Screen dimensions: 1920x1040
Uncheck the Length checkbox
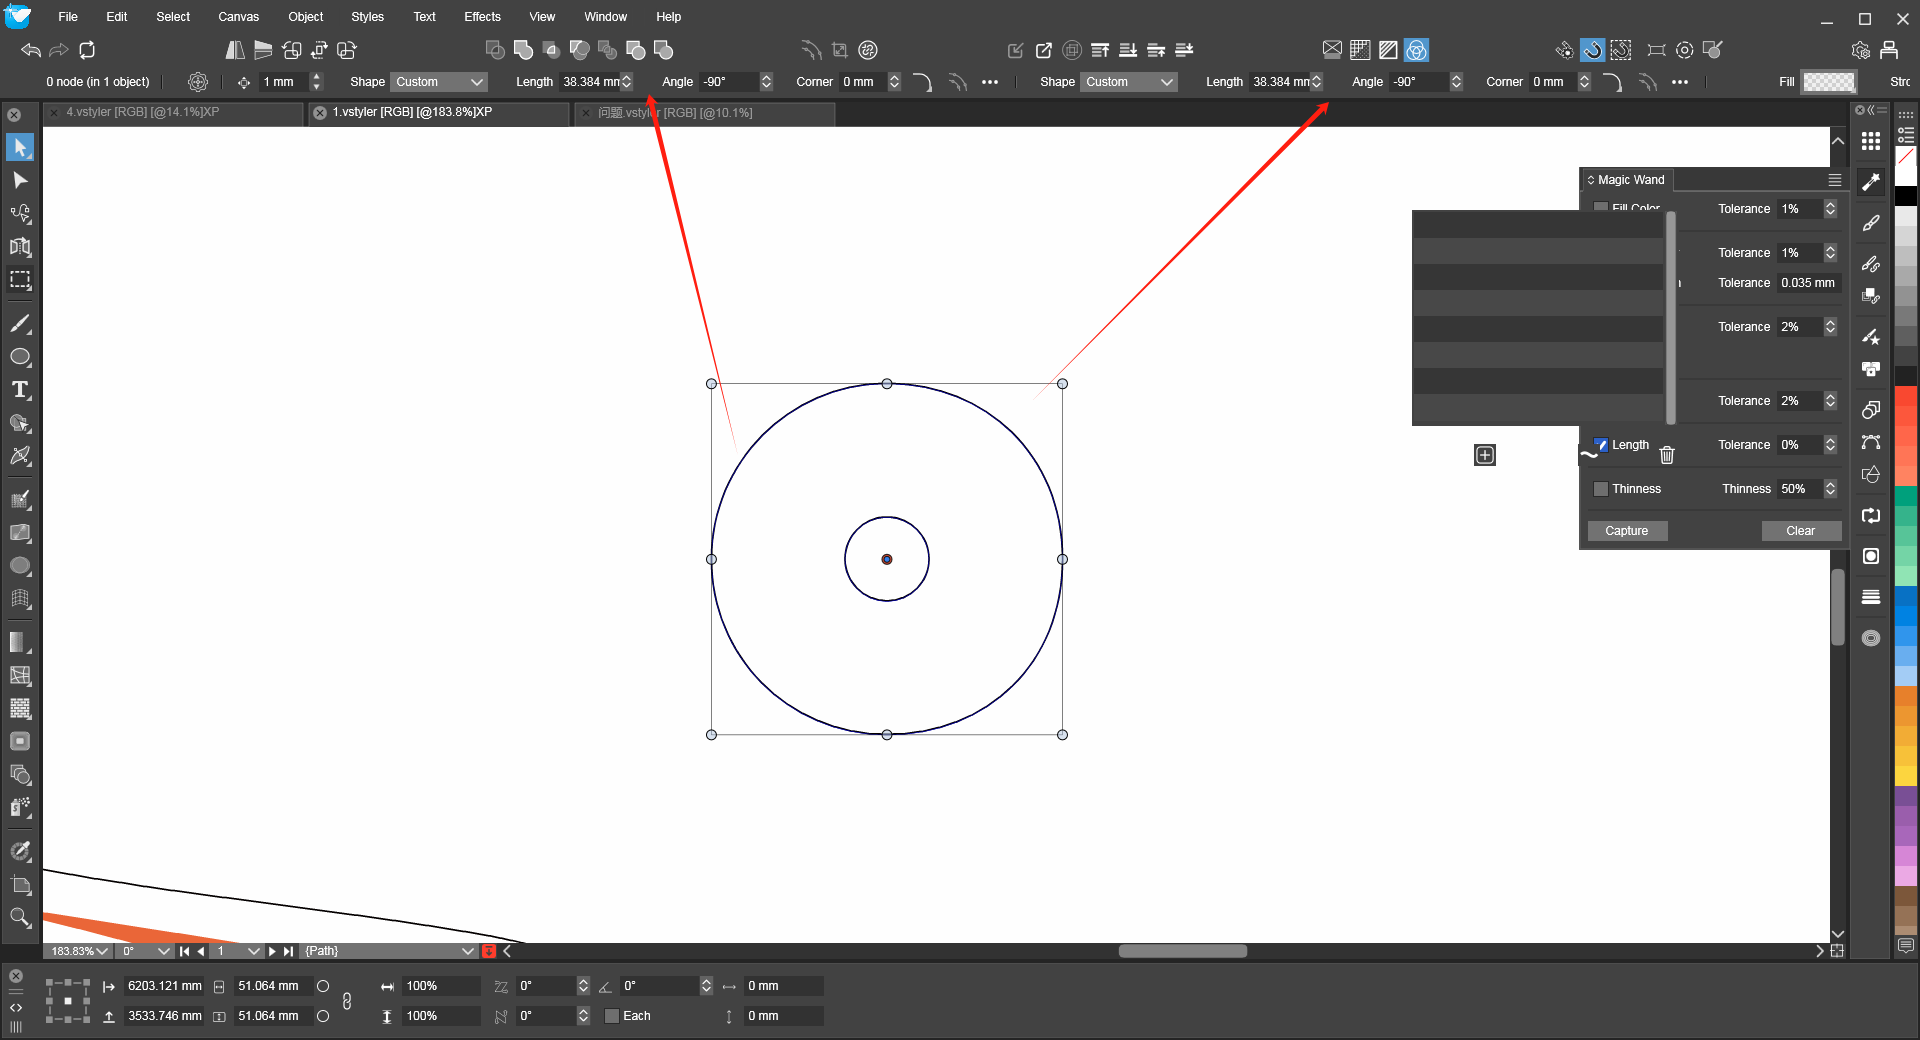1601,445
